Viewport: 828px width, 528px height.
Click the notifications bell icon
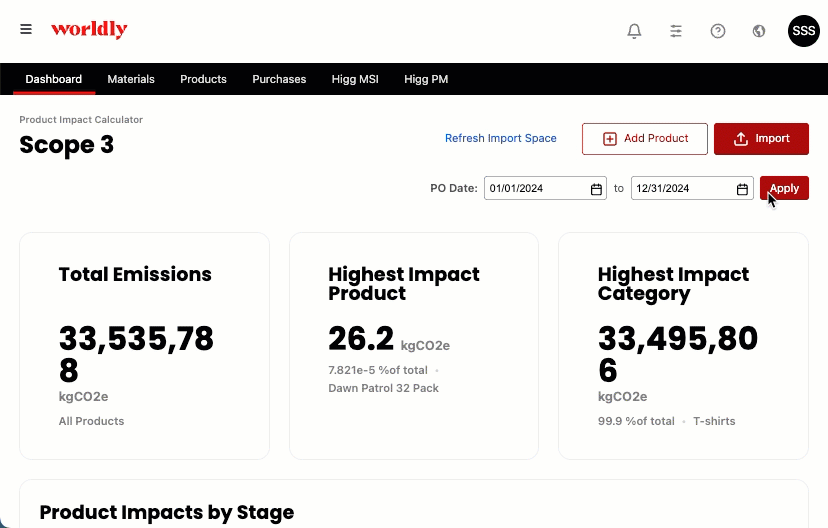click(634, 31)
